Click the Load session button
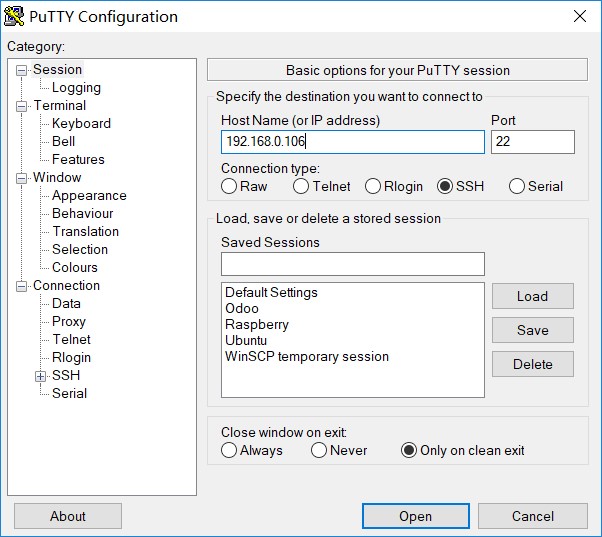This screenshot has width=602, height=537. [532, 296]
